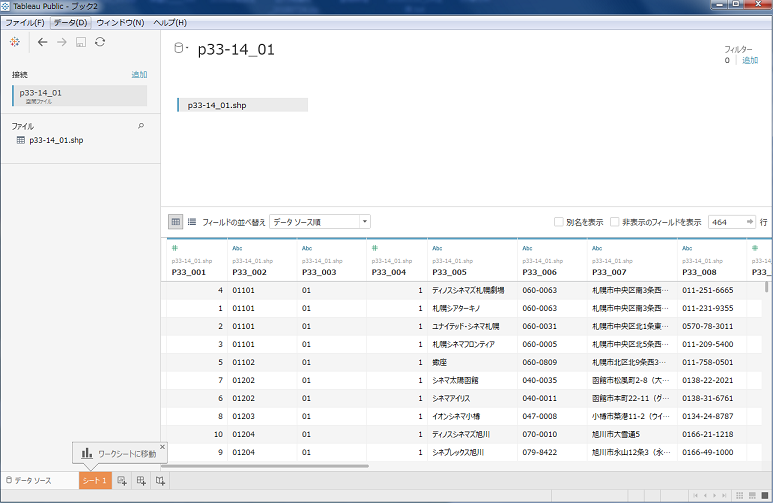Add a new worksheet icon

point(122,481)
